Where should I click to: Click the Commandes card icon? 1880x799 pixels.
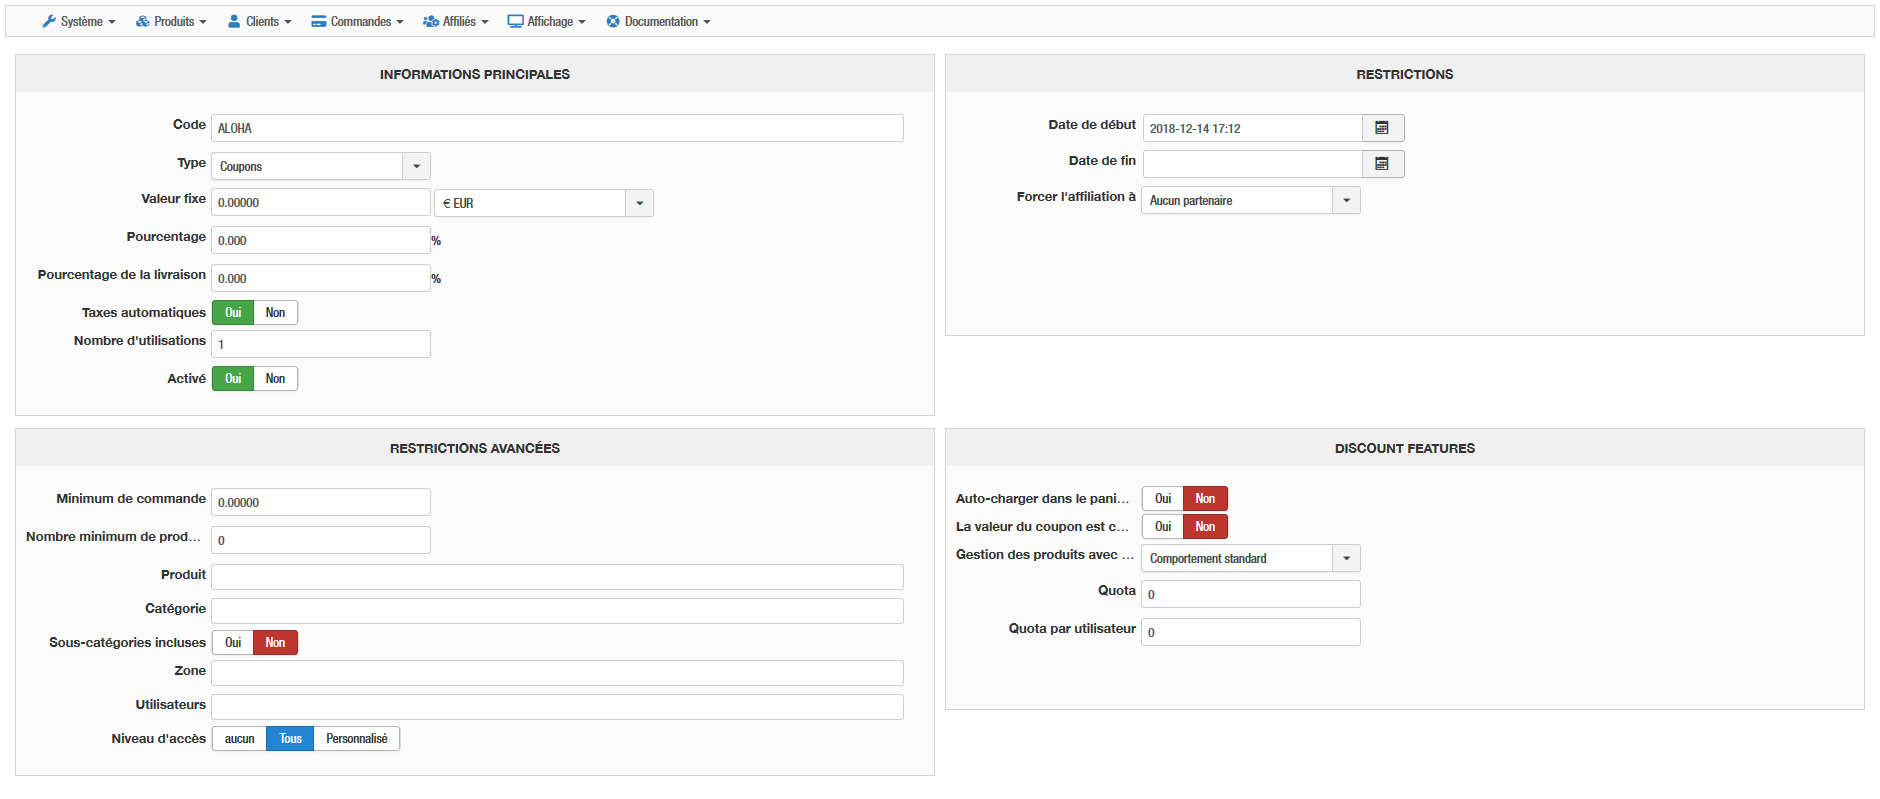(319, 21)
